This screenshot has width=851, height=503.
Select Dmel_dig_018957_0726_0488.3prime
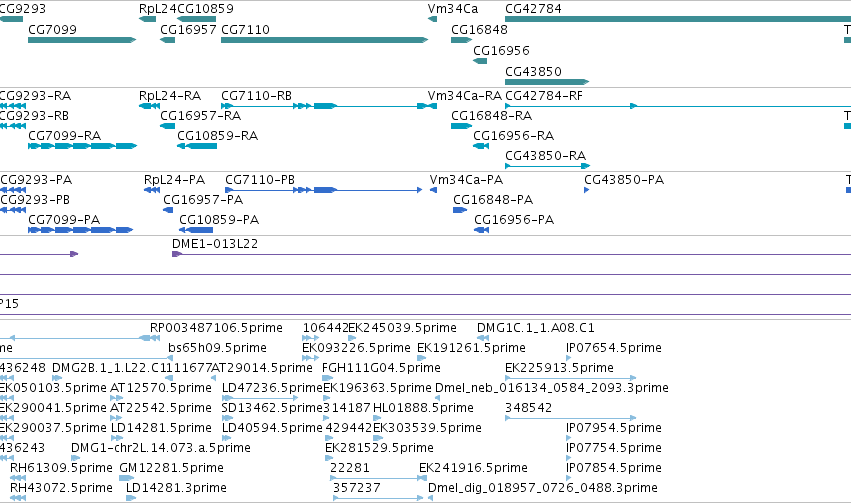[x=543, y=488]
